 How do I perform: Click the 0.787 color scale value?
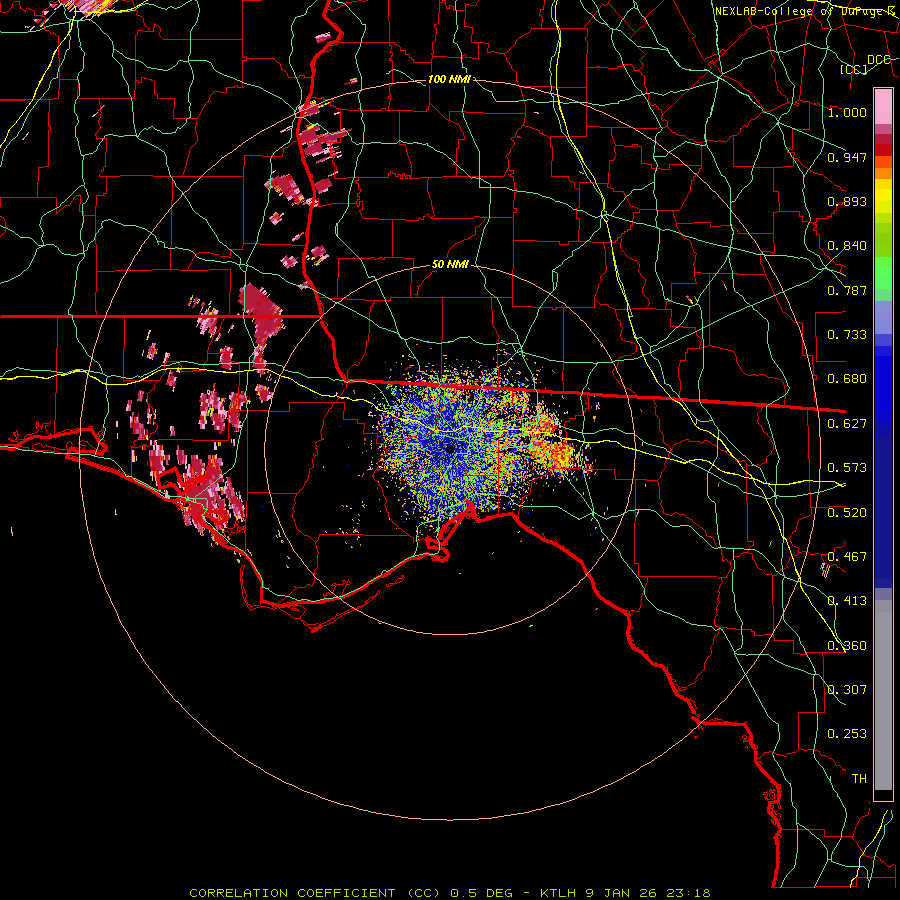pos(847,290)
